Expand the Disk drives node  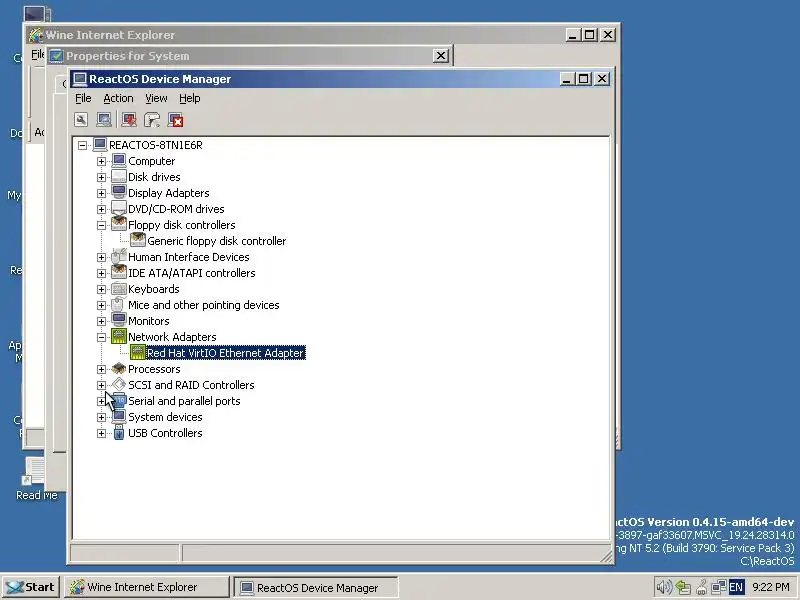coord(101,177)
